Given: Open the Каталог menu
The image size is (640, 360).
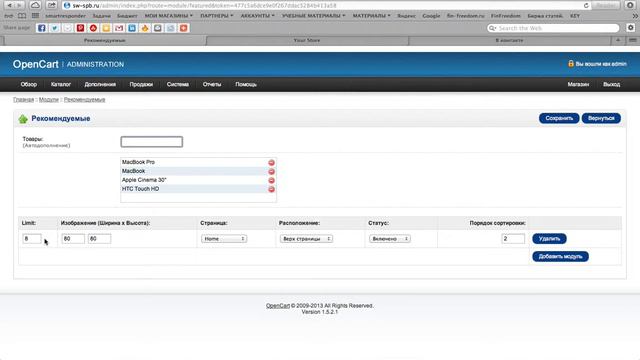Looking at the screenshot, I should (x=61, y=84).
